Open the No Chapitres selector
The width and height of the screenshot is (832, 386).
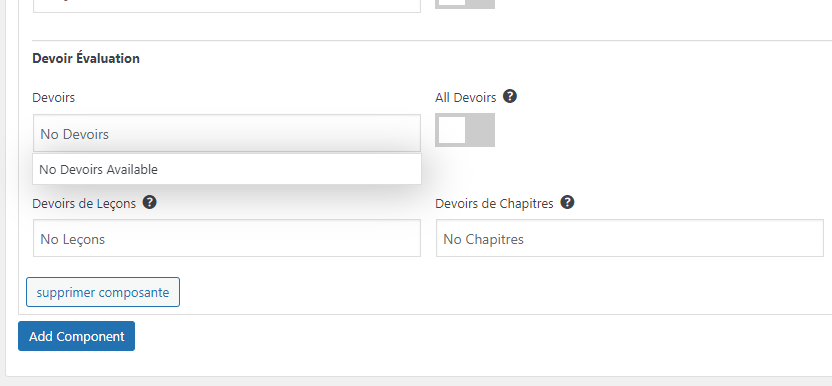[x=630, y=238]
